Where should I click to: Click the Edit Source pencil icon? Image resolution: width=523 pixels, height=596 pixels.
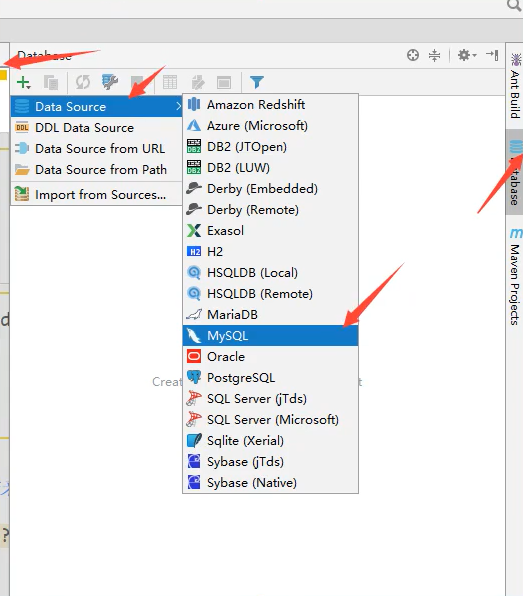click(x=198, y=82)
